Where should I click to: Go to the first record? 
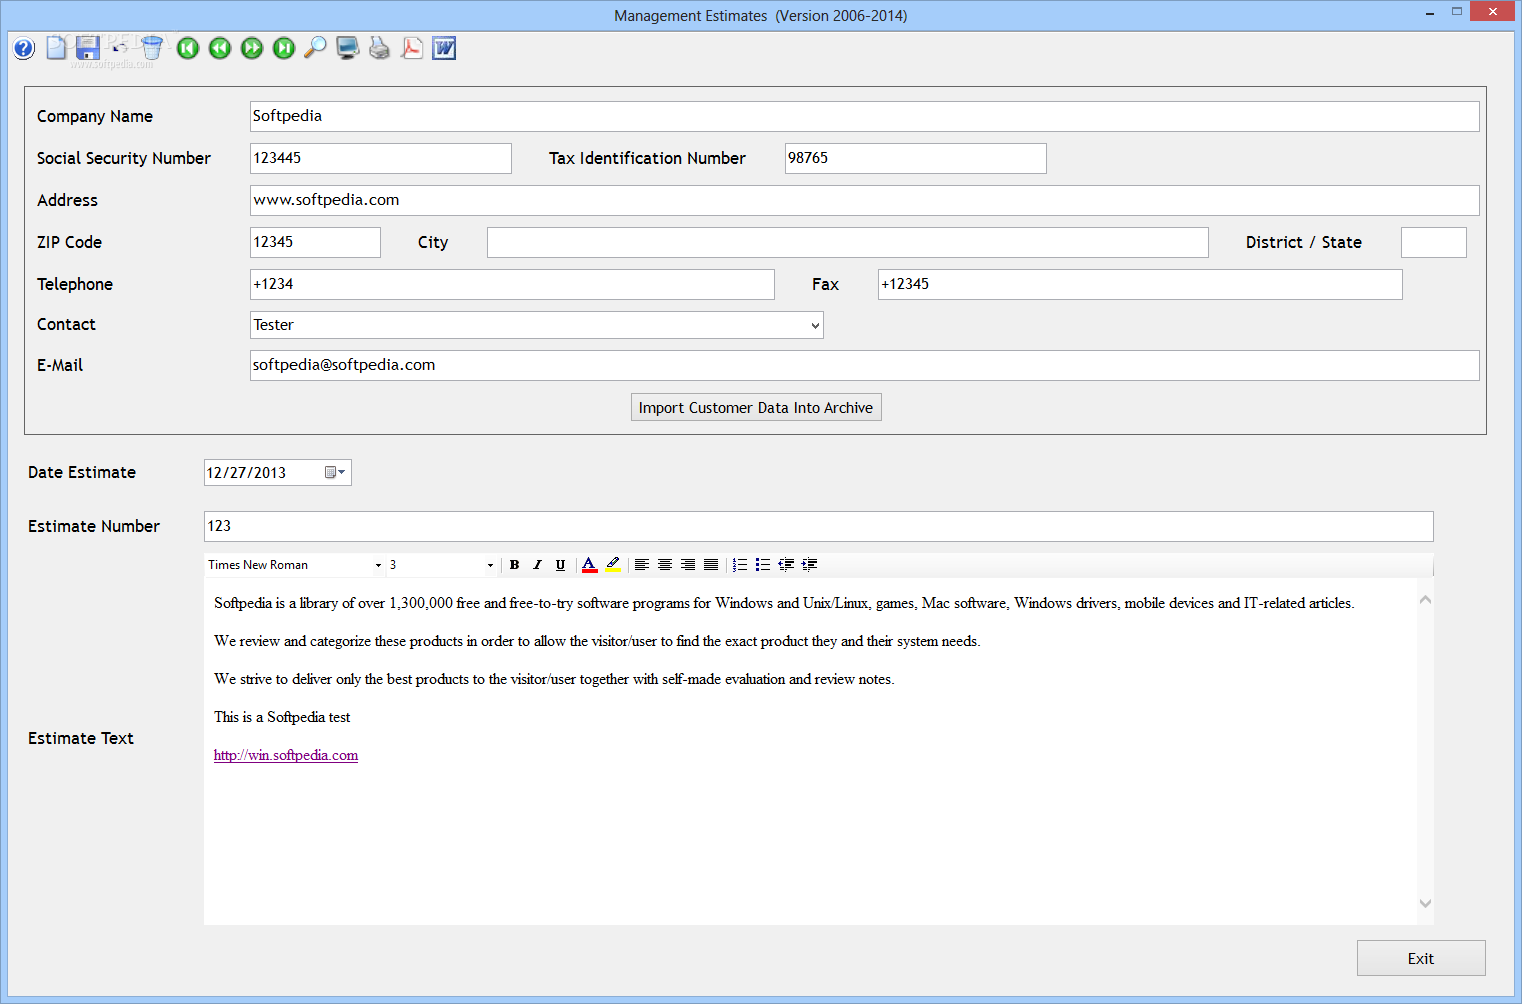188,48
